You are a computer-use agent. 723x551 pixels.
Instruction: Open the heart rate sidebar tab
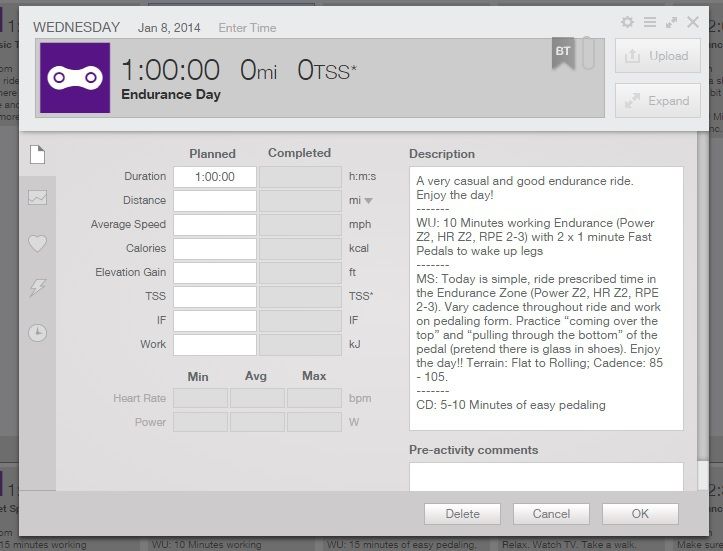coord(37,243)
